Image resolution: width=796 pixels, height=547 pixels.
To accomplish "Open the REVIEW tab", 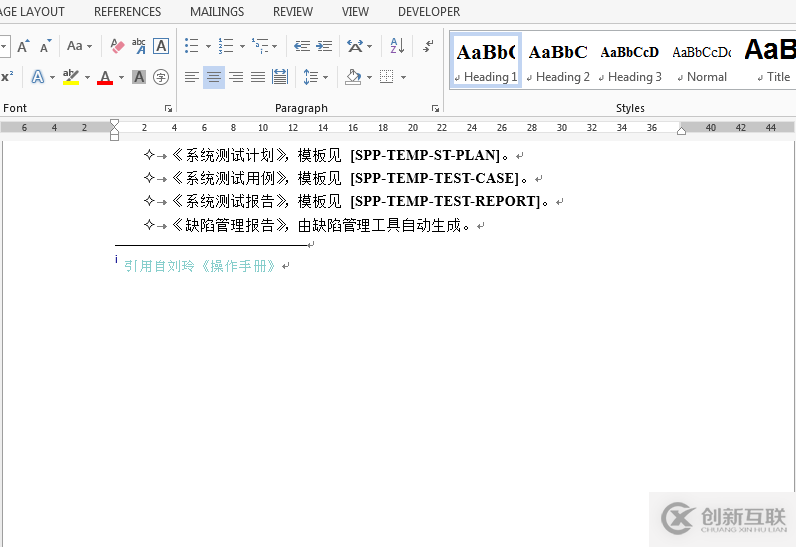I will point(293,12).
